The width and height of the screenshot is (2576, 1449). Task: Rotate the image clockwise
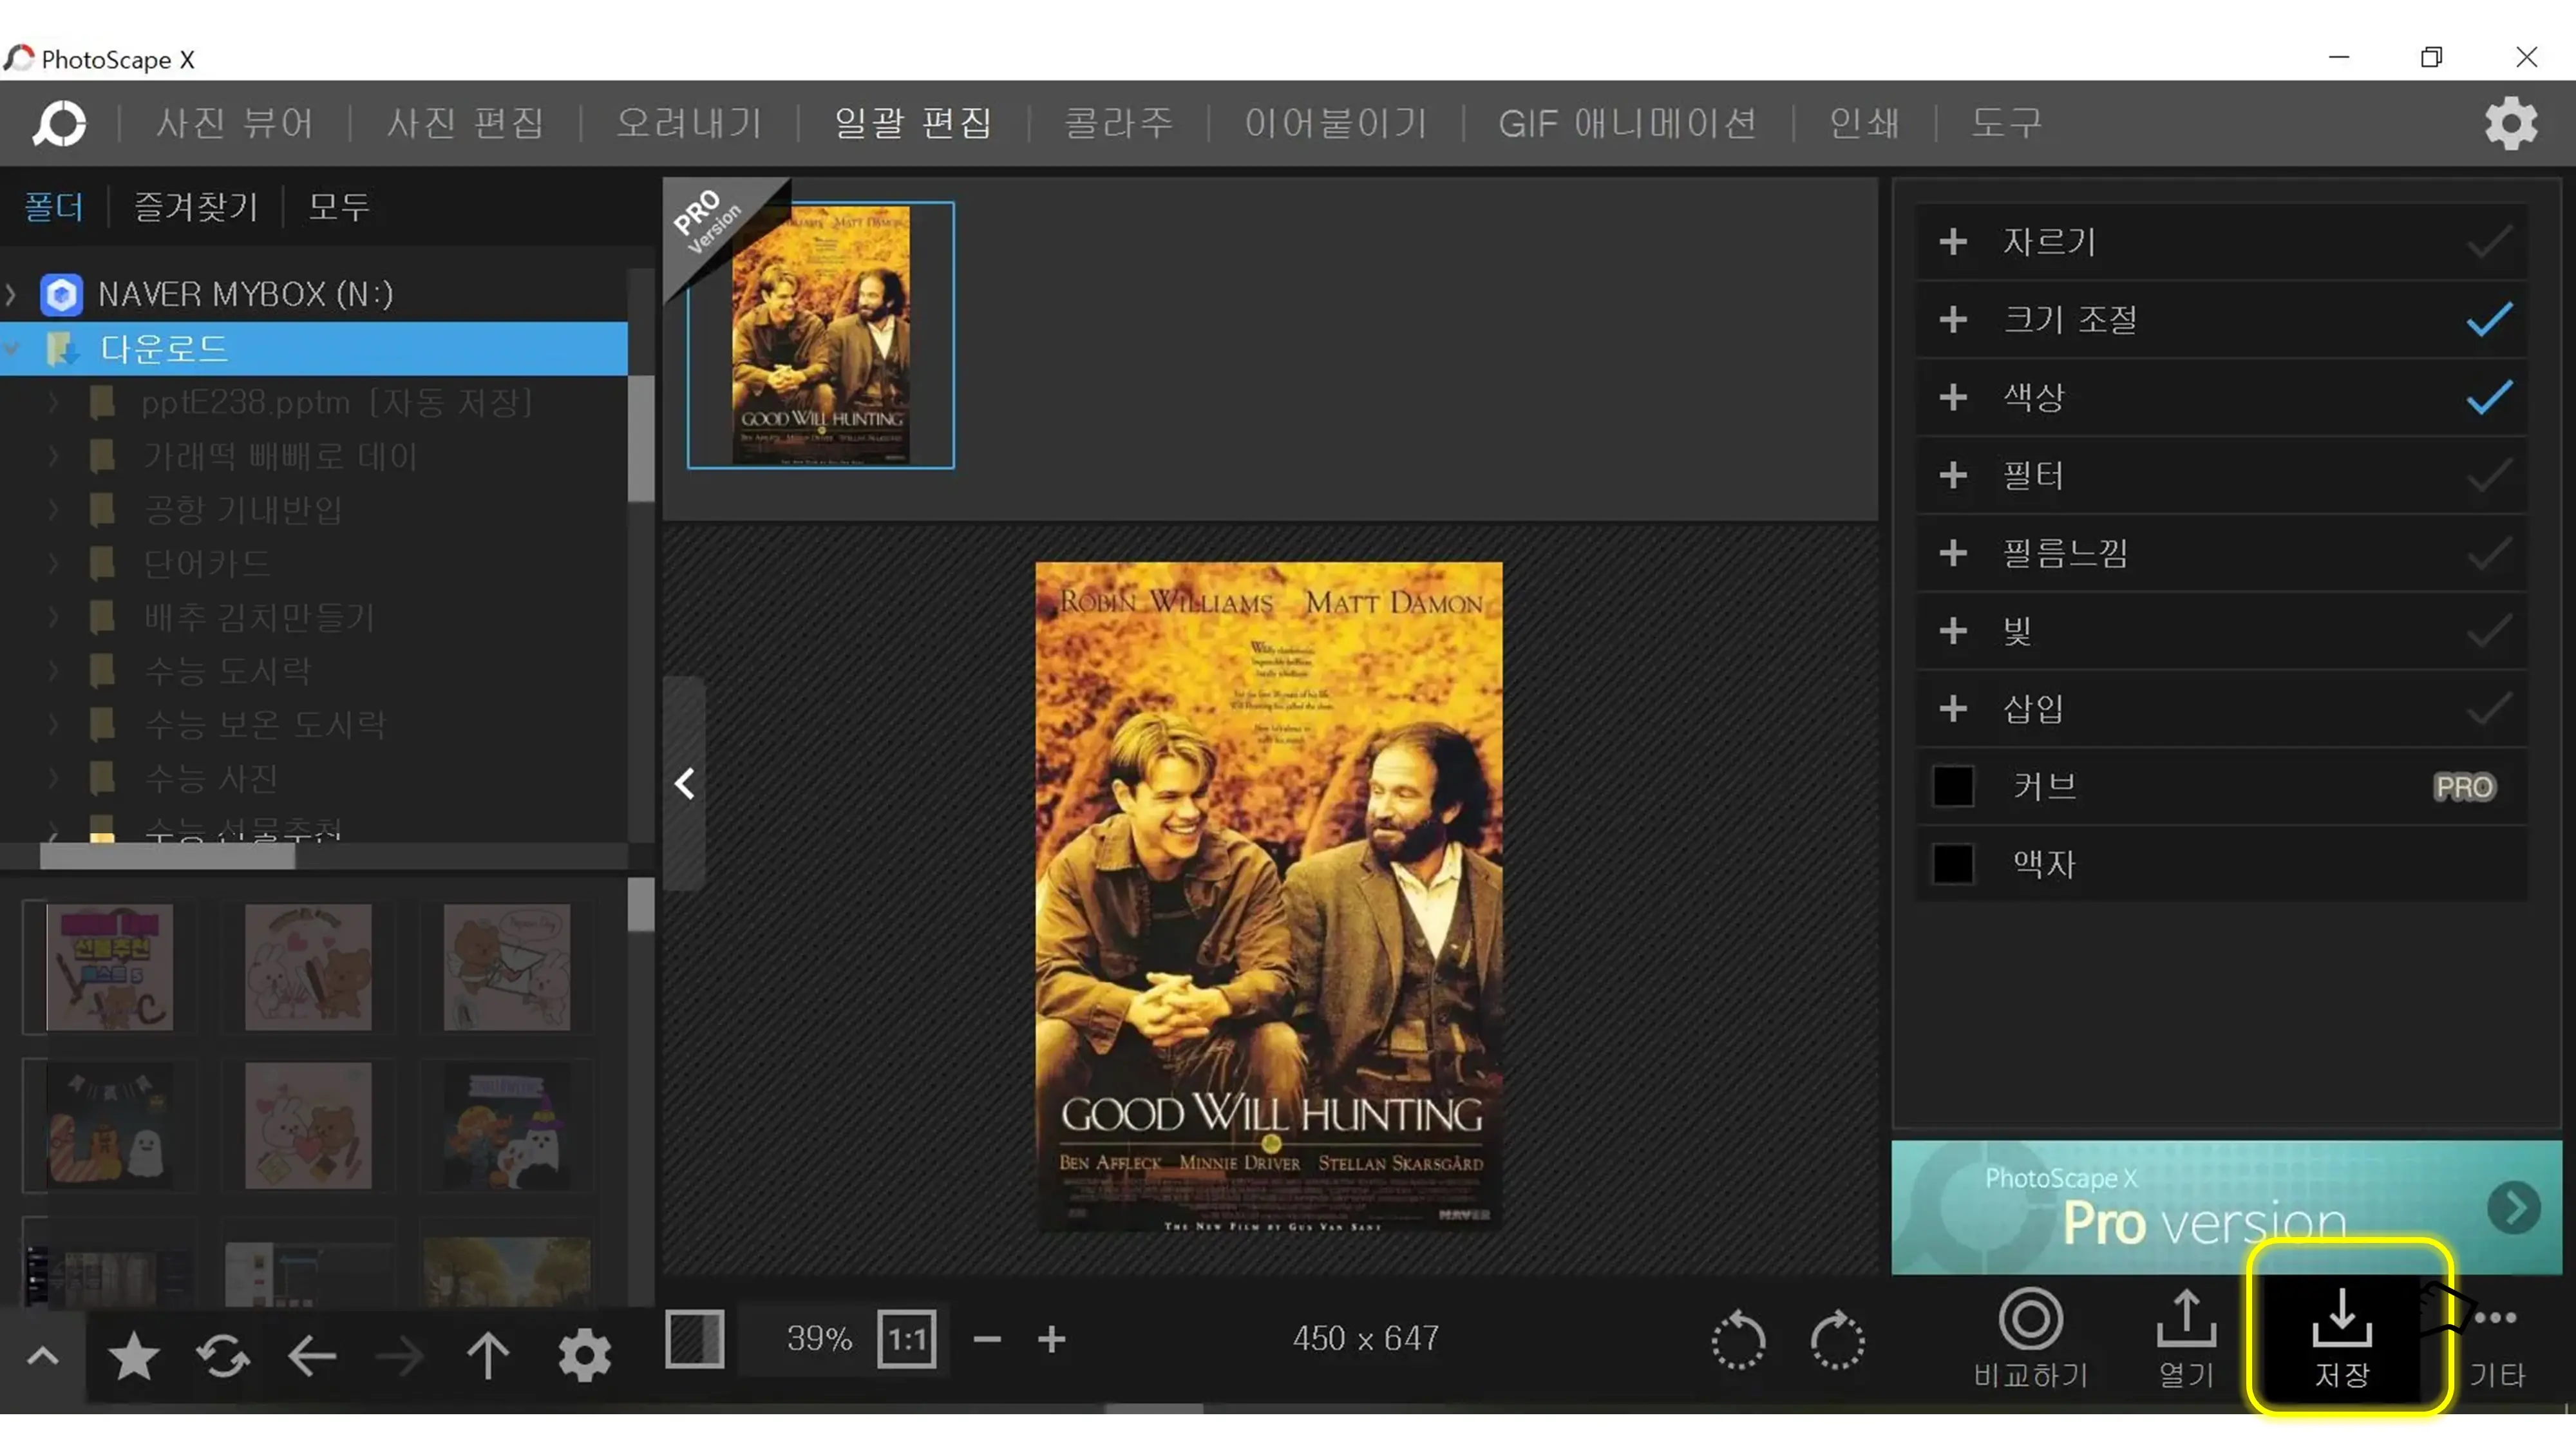click(1837, 1339)
